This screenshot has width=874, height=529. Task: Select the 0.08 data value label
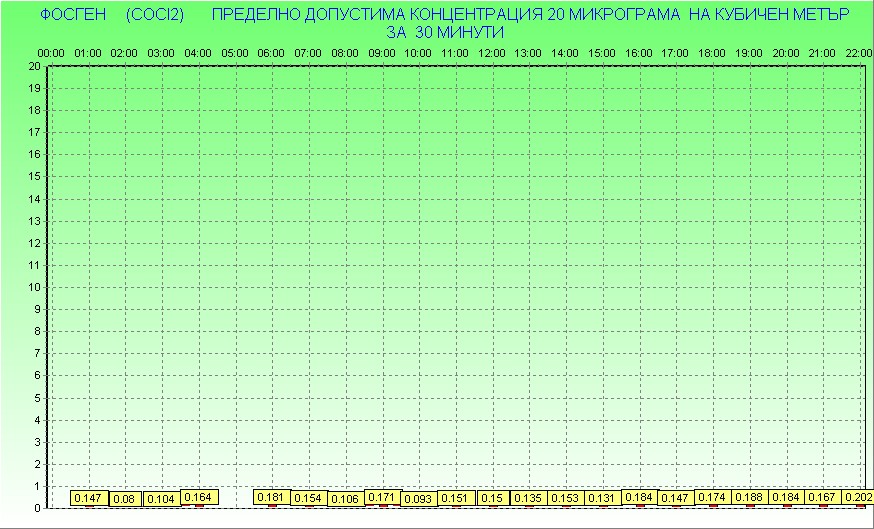(124, 499)
